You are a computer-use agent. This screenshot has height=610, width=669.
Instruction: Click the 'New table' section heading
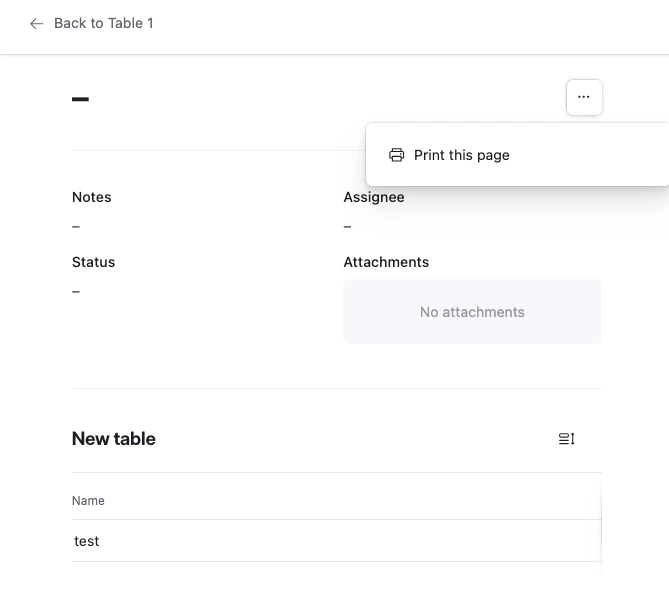(x=114, y=439)
